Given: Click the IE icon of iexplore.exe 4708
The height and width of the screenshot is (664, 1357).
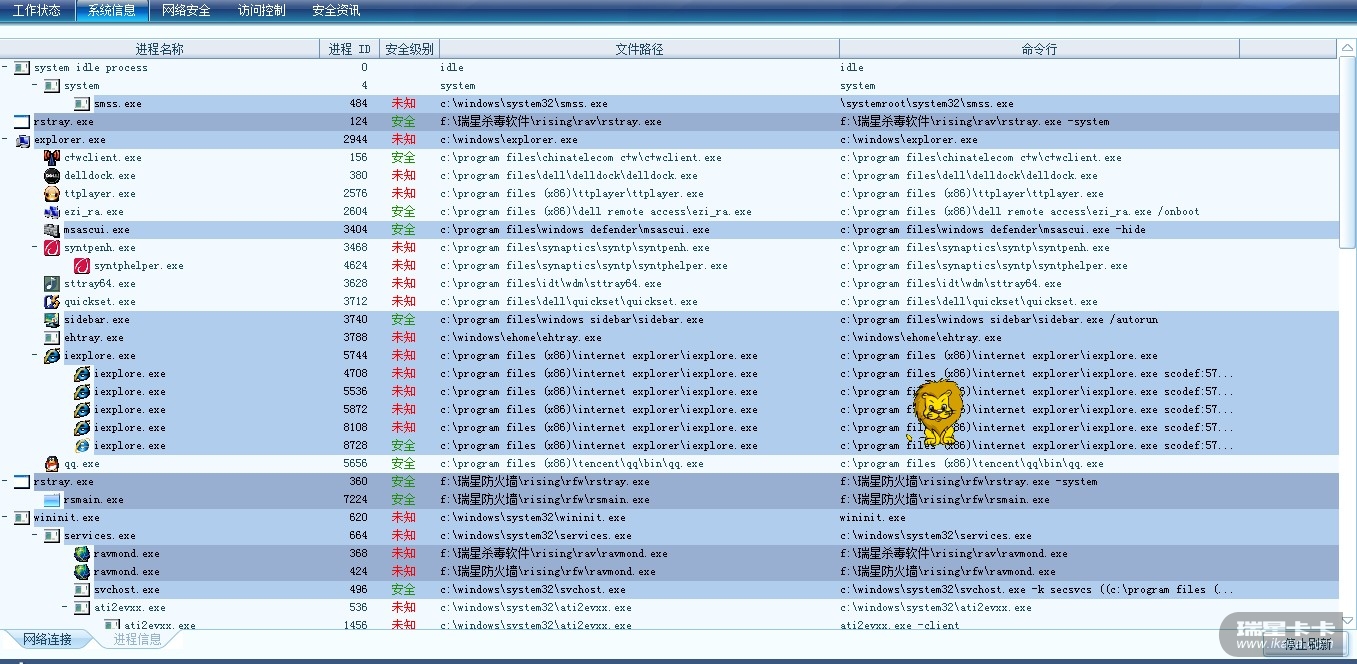Looking at the screenshot, I should (82, 374).
